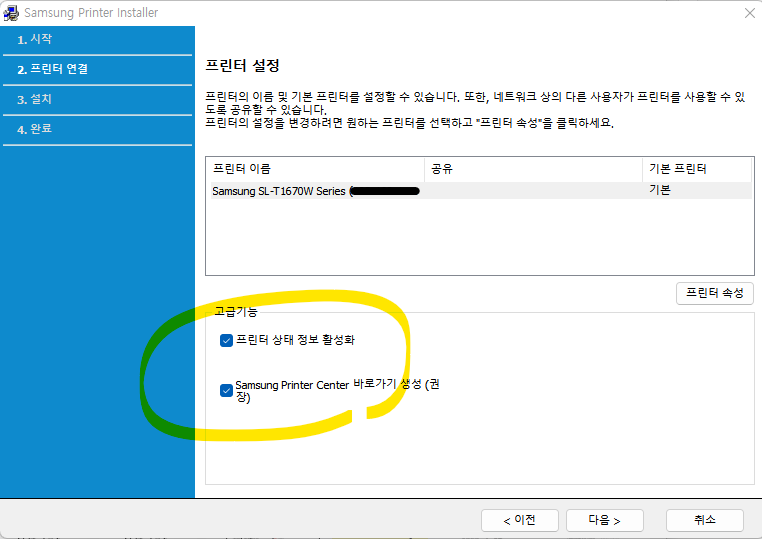Click the 프린터 이름 column header
The image size is (762, 539).
coord(315,169)
